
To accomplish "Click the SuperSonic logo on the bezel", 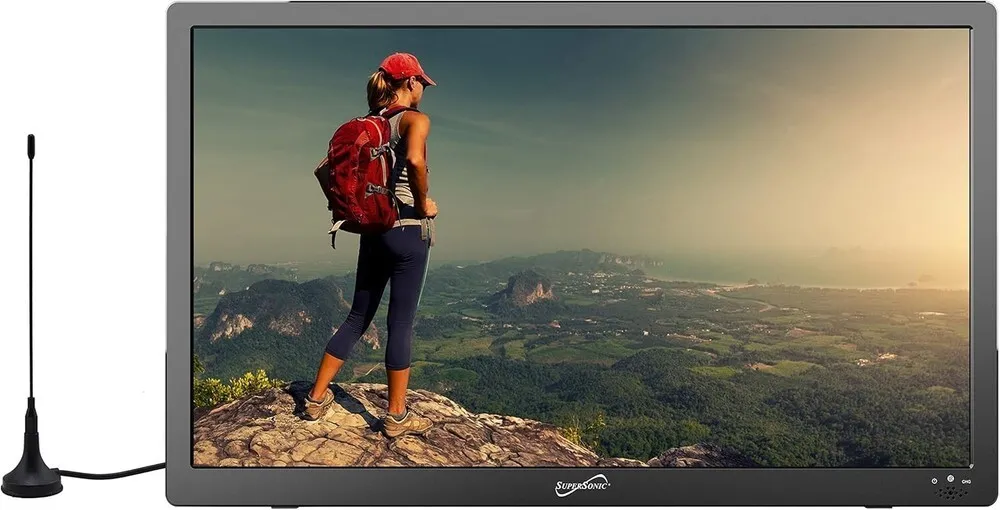I will click(x=582, y=486).
